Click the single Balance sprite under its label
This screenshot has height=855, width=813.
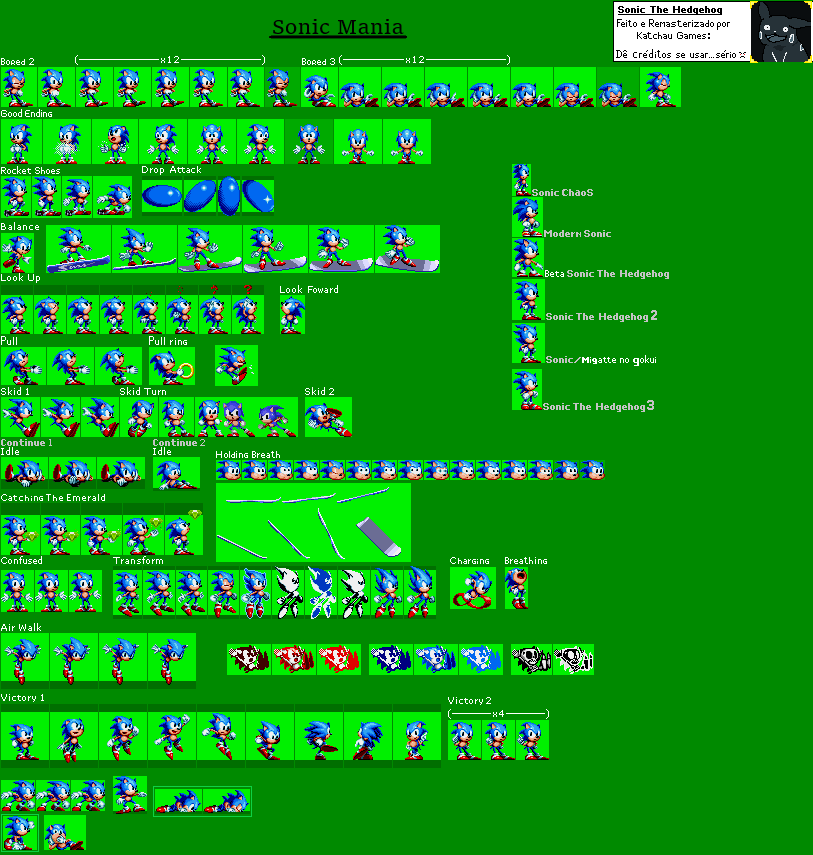pos(17,254)
